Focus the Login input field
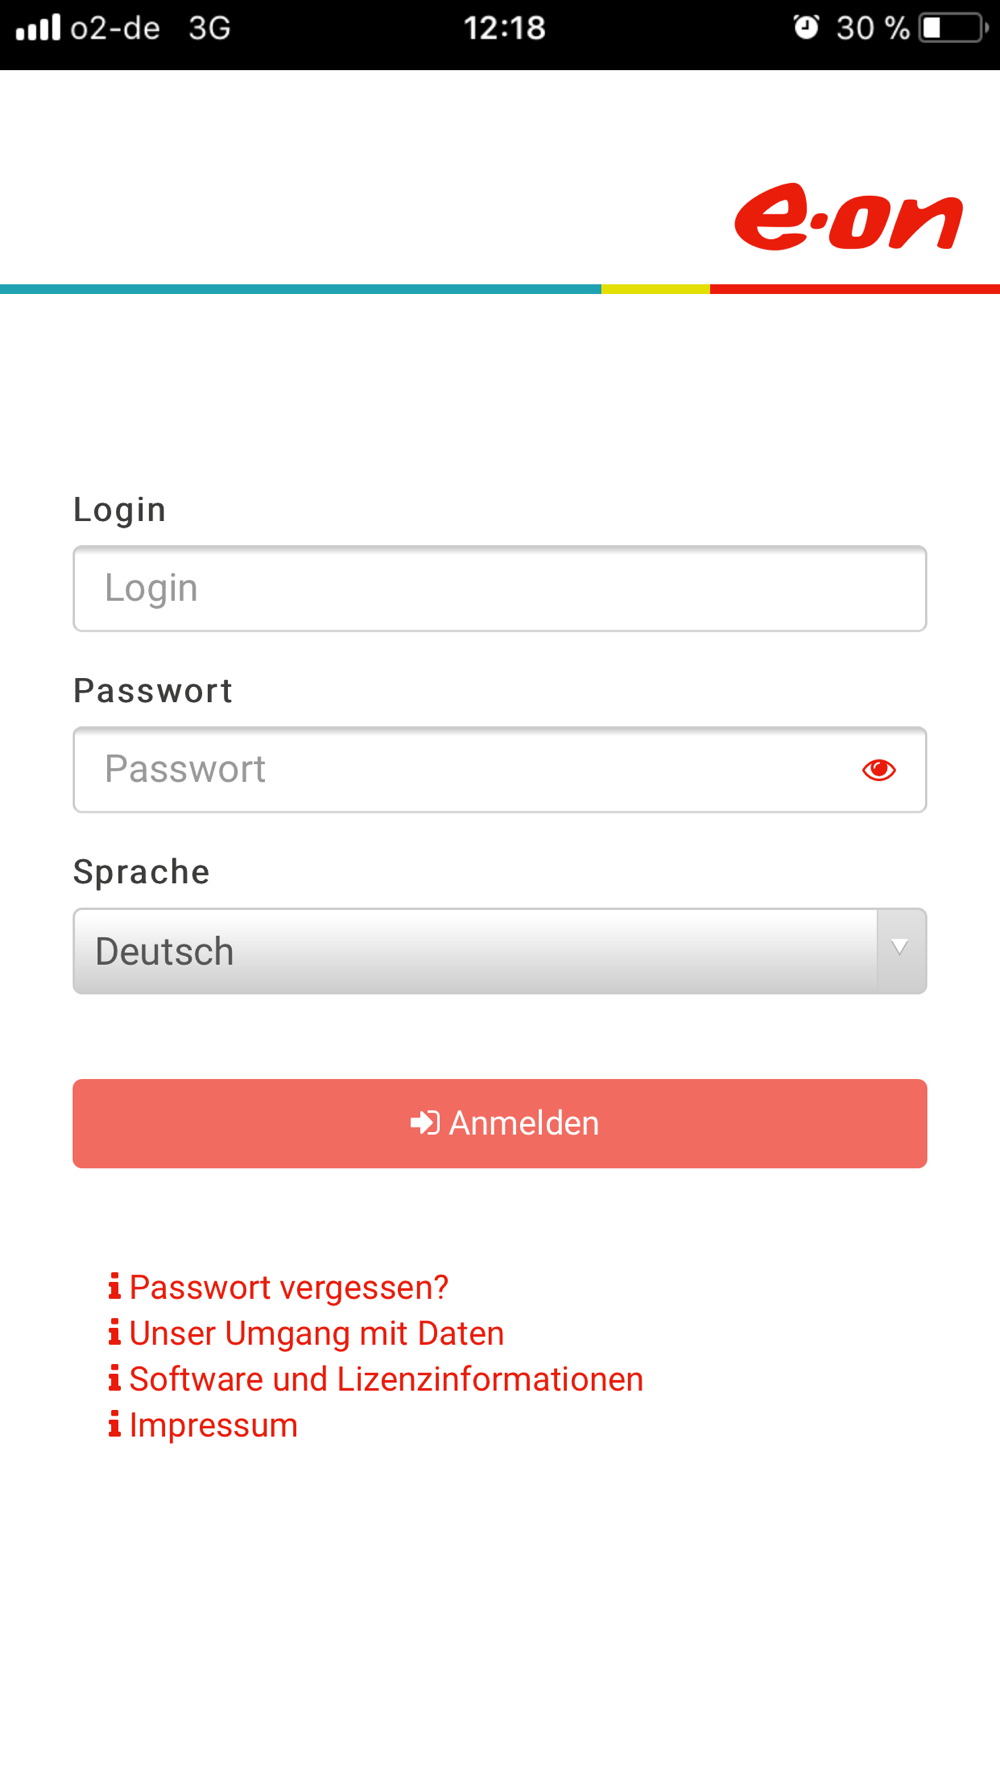This screenshot has width=1000, height=1778. tap(500, 589)
